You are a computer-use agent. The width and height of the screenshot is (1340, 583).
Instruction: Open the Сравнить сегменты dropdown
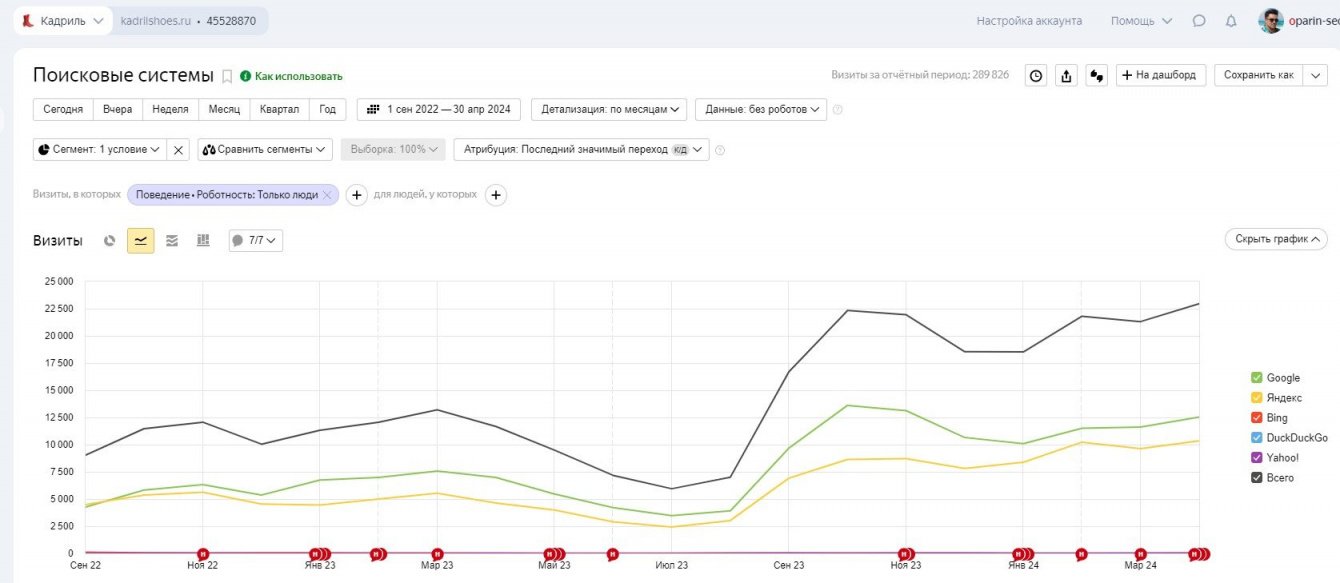point(265,149)
